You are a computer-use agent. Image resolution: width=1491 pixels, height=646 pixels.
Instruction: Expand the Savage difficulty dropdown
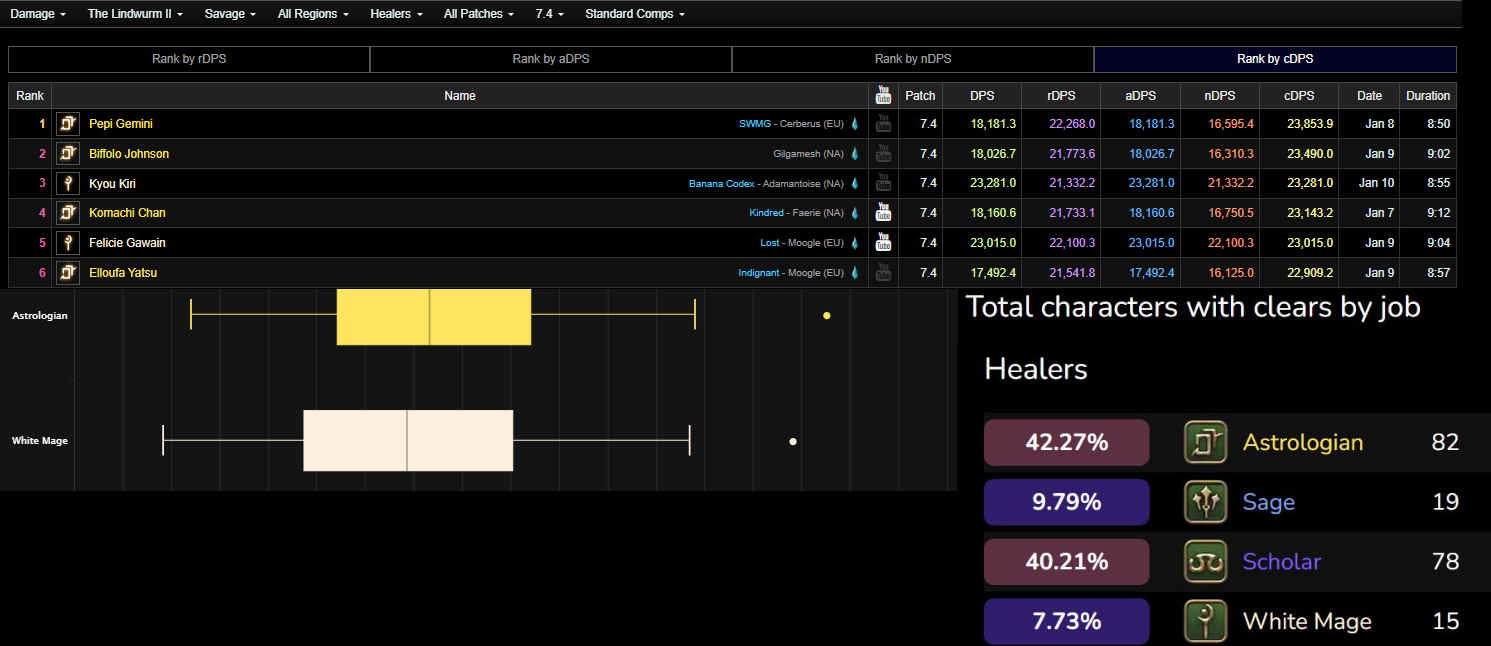click(x=230, y=14)
